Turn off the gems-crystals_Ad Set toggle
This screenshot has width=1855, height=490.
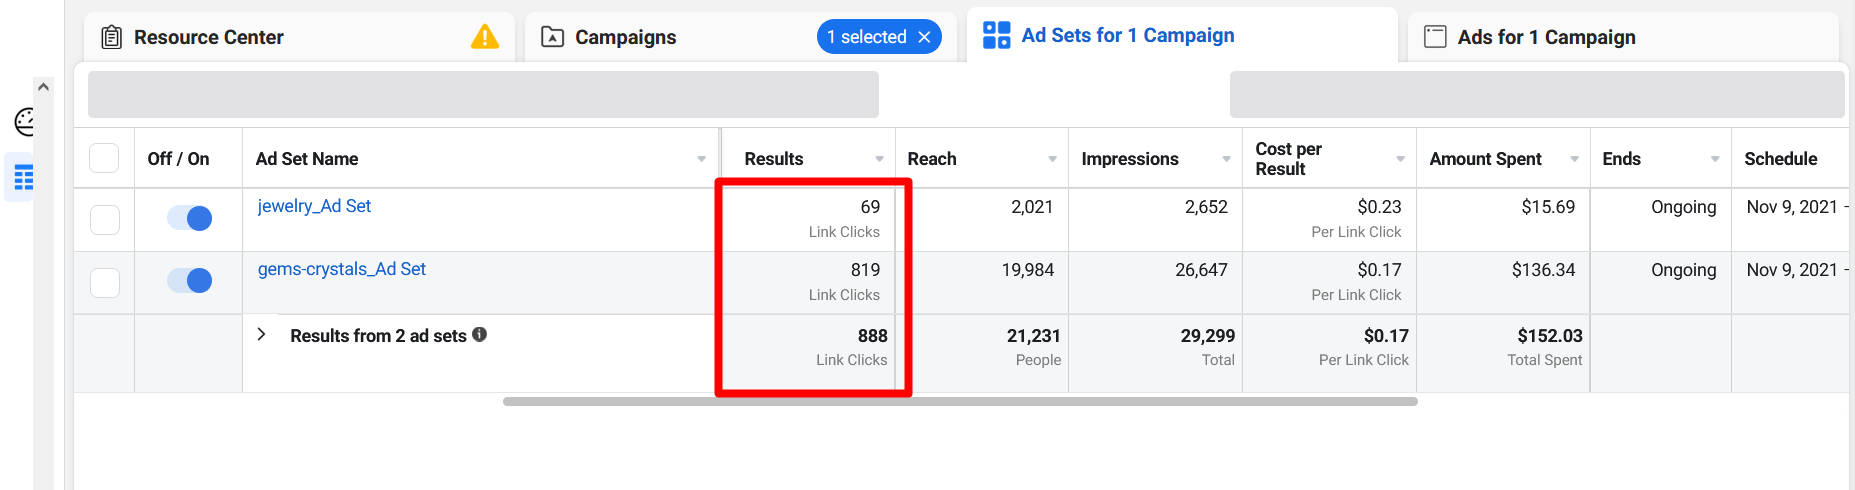(x=189, y=281)
